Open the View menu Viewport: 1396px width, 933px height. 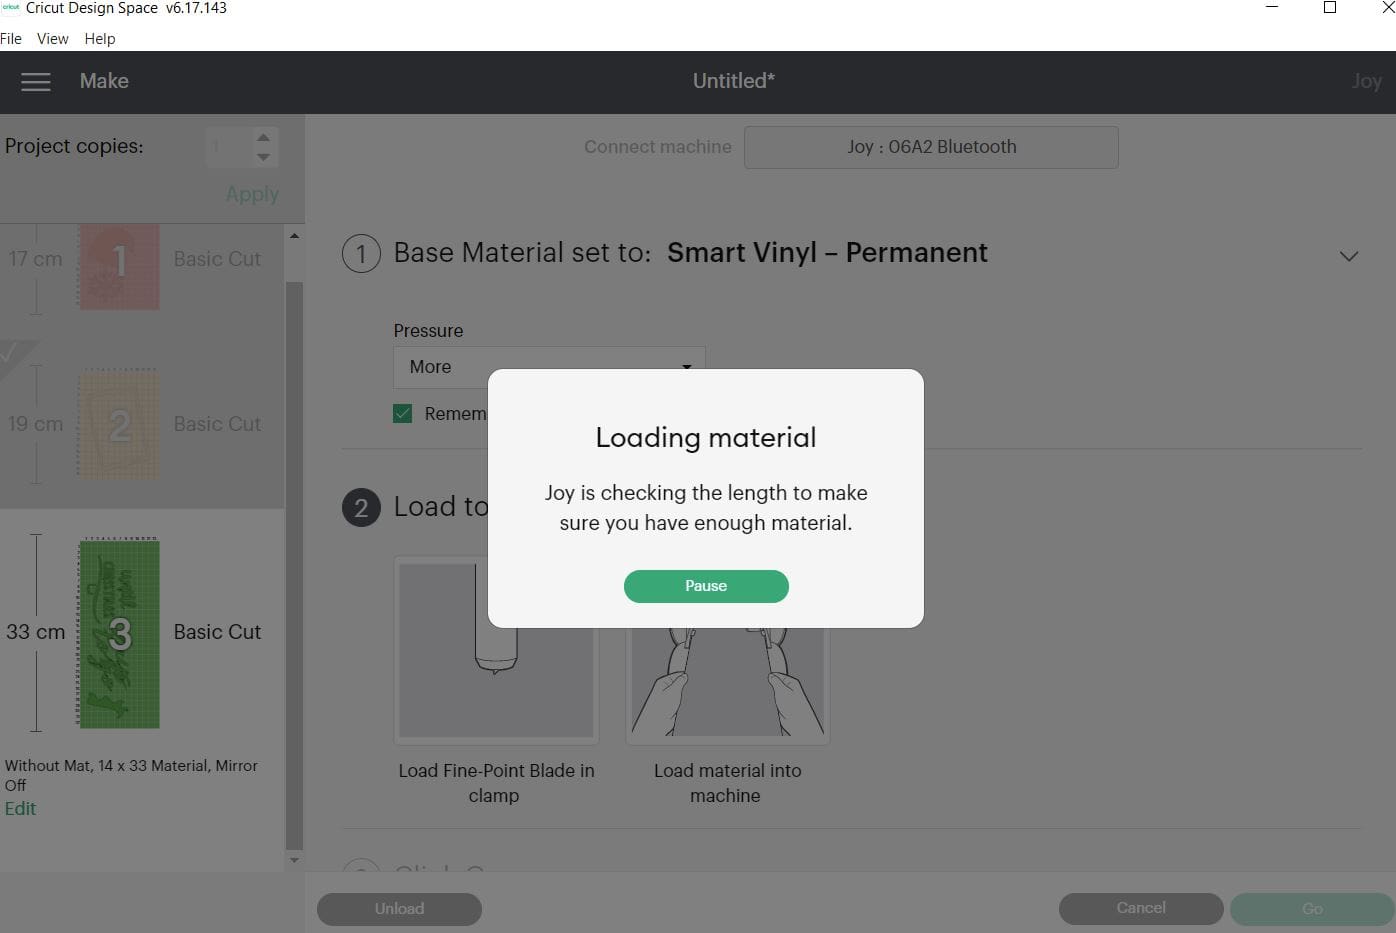53,38
